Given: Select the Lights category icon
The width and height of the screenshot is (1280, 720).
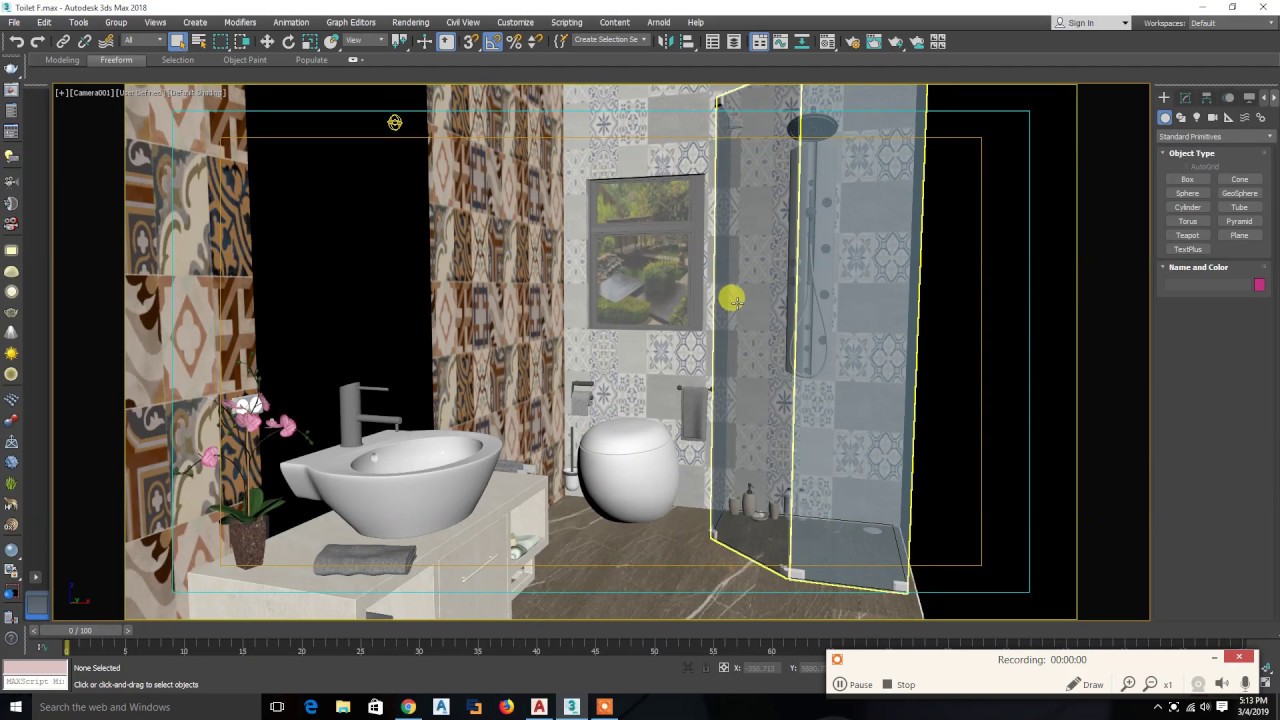Looking at the screenshot, I should pos(1197,118).
